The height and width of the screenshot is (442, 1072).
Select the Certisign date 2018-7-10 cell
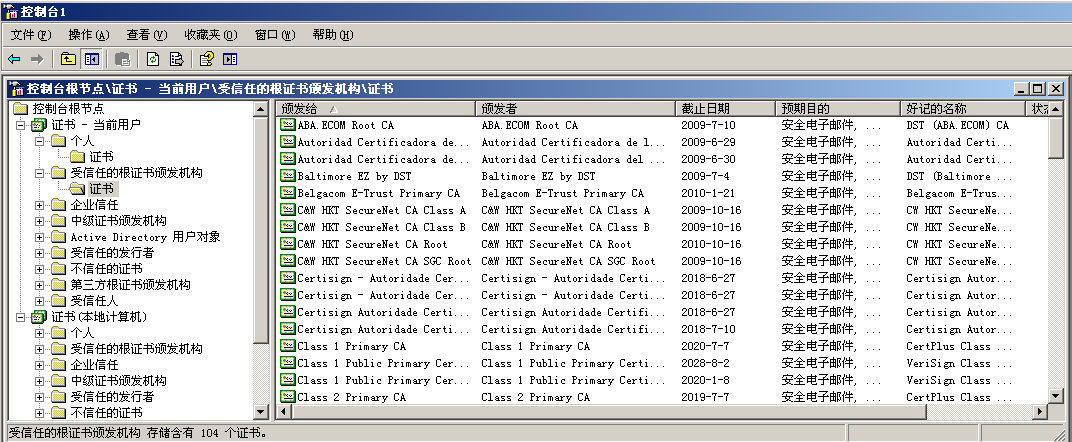(x=709, y=329)
